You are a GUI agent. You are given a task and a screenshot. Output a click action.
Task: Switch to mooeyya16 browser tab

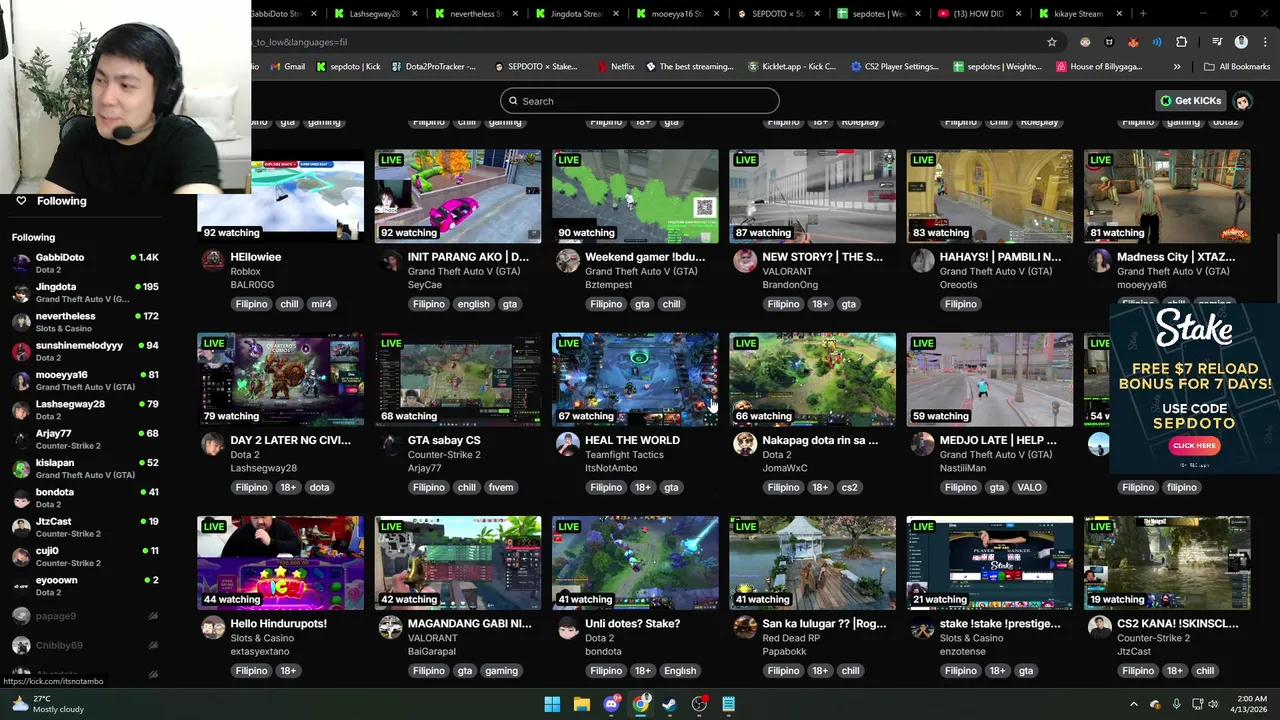[x=676, y=14]
